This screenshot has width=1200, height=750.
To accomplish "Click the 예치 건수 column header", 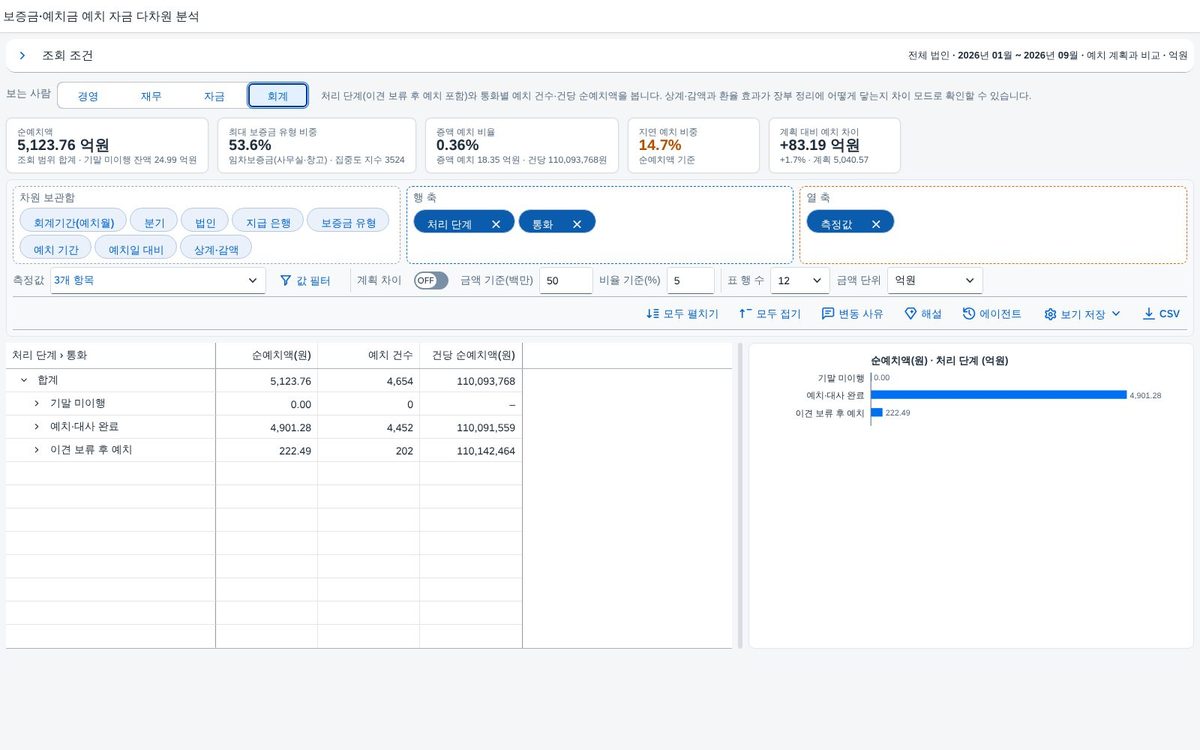I will point(369,355).
